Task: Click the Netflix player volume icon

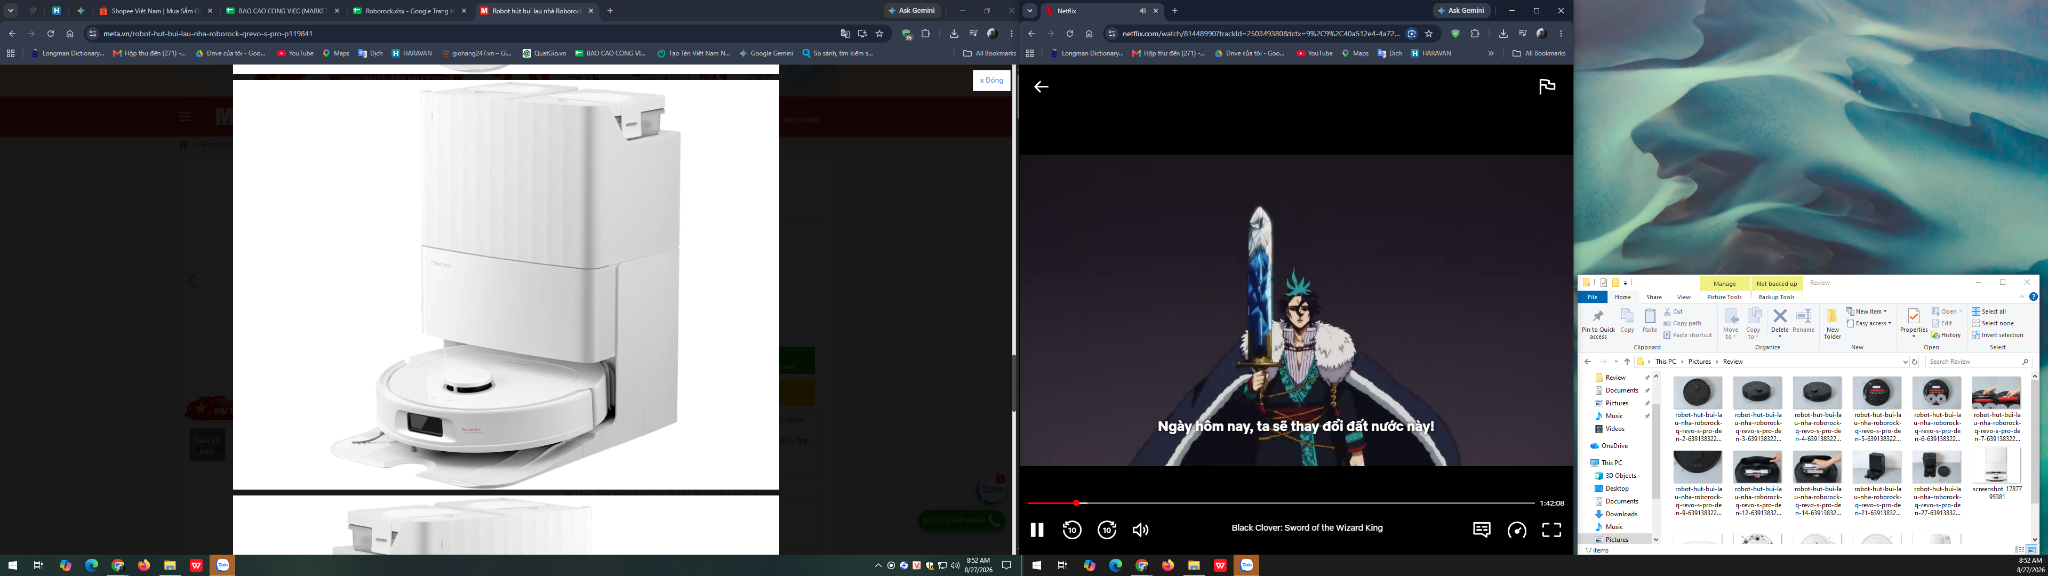Action: pos(1141,530)
